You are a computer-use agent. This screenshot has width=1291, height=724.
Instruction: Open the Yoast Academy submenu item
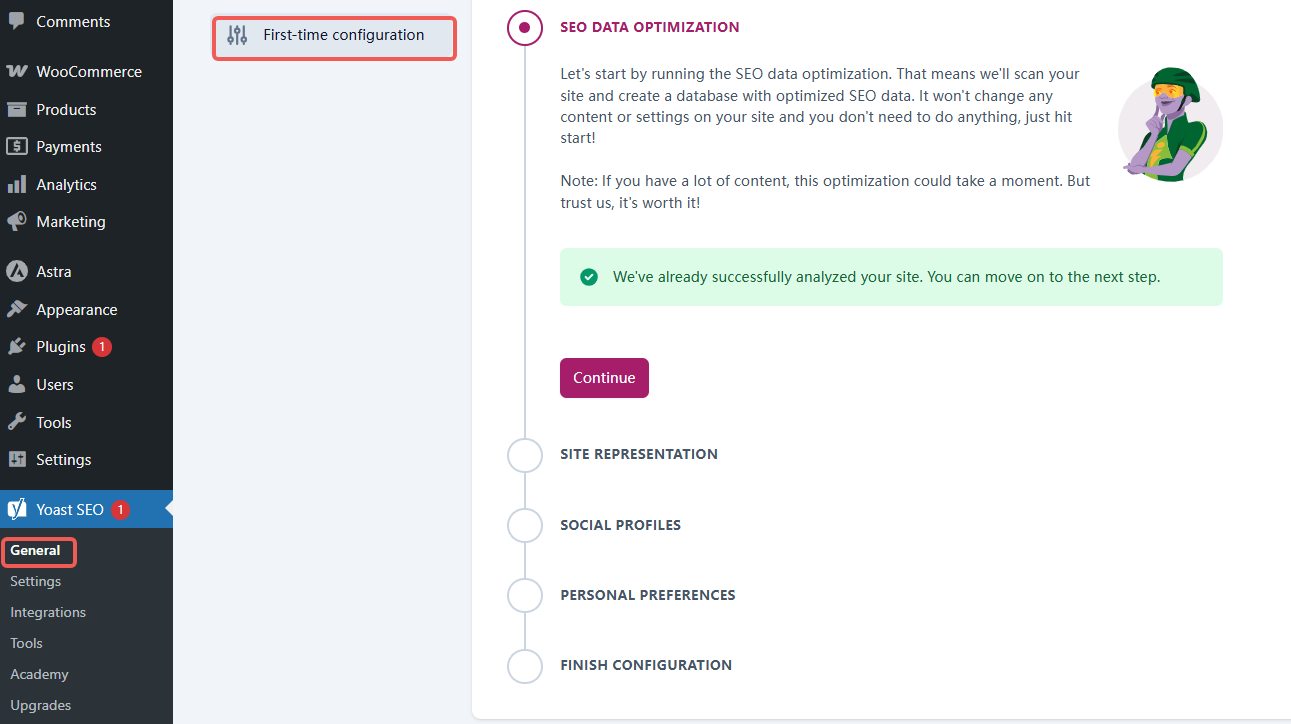click(39, 674)
